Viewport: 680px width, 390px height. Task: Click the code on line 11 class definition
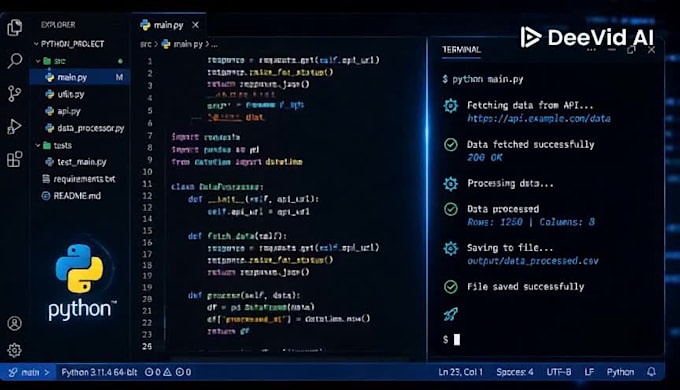(x=217, y=187)
